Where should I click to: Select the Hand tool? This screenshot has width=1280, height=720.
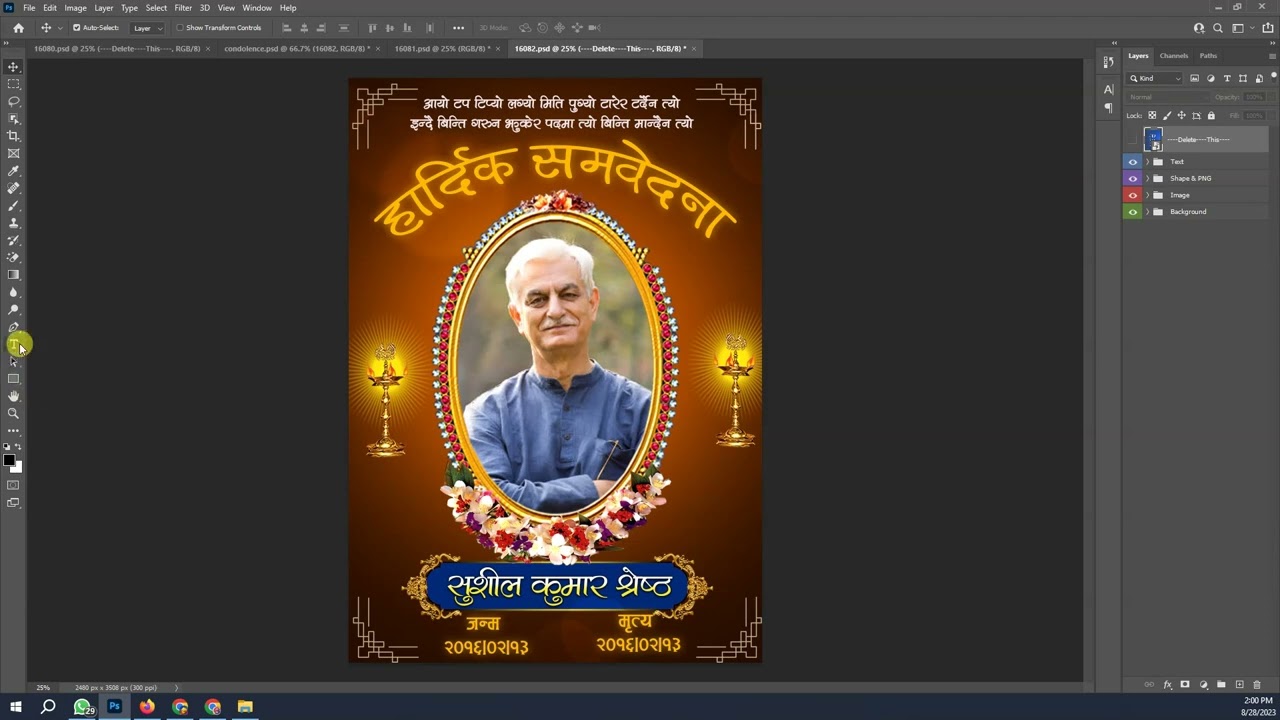(13, 396)
